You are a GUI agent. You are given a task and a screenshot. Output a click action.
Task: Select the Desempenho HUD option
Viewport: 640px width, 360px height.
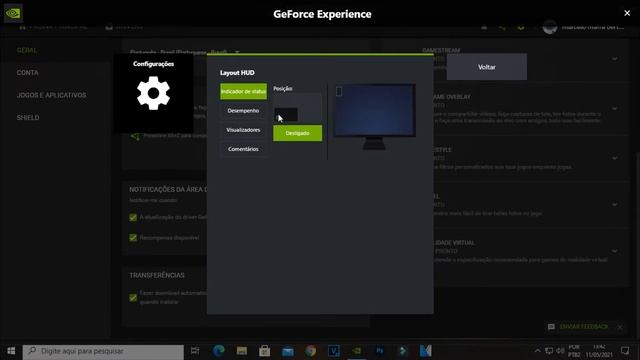pyautogui.click(x=243, y=111)
